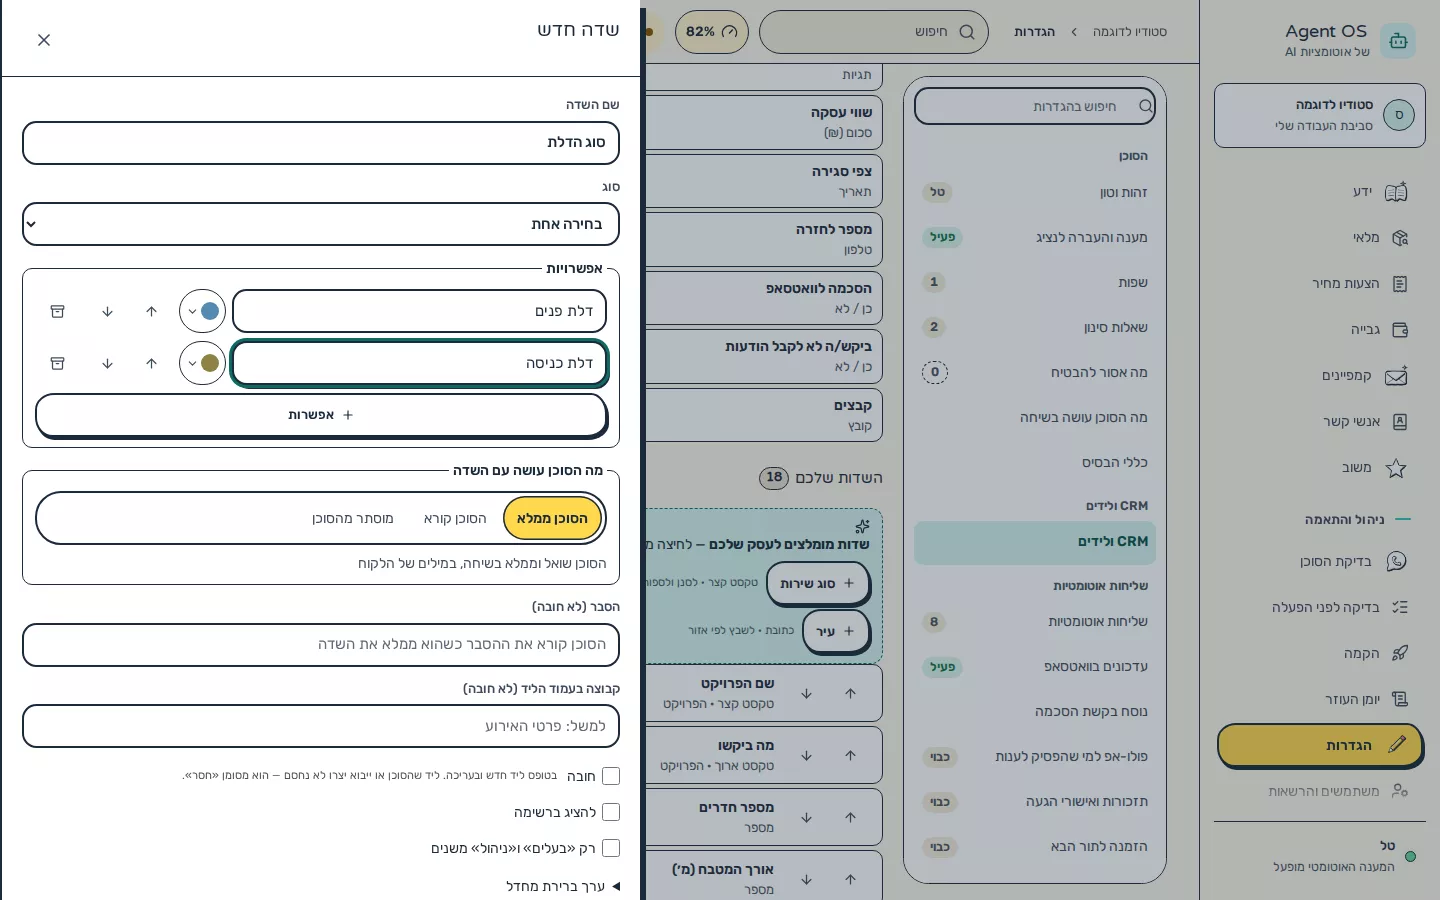Go to הצעות מחיר quotes
1440x900 pixels.
coord(1320,284)
